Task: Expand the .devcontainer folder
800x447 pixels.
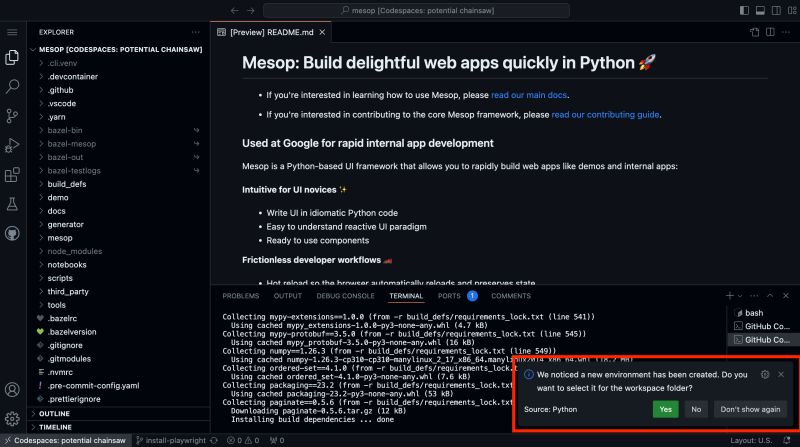Action: point(118,77)
